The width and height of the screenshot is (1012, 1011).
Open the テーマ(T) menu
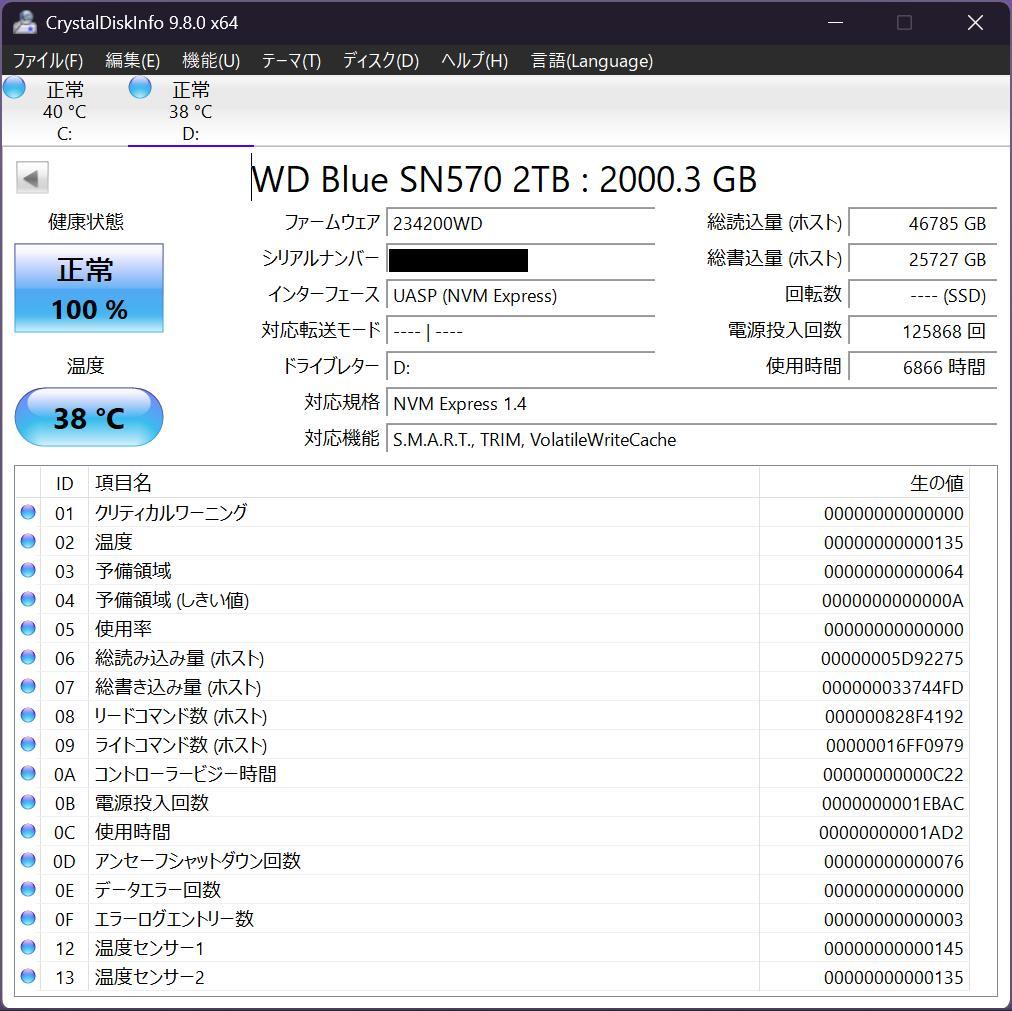pyautogui.click(x=291, y=61)
